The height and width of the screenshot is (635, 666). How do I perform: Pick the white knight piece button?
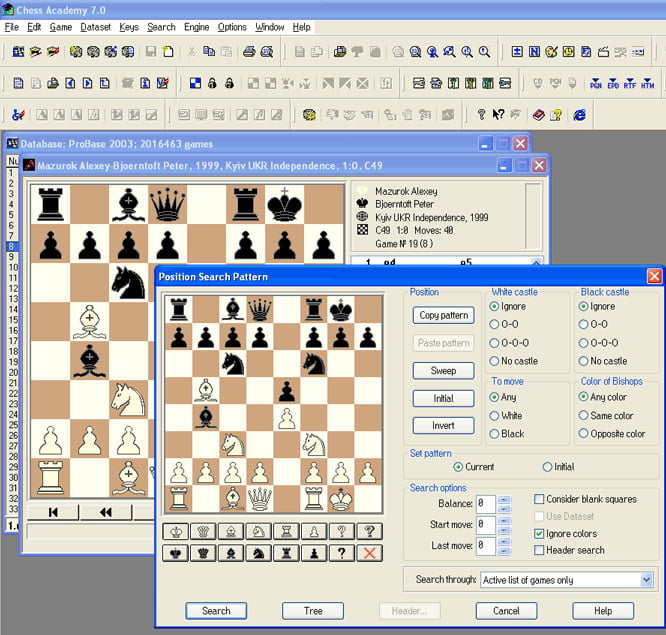click(259, 531)
